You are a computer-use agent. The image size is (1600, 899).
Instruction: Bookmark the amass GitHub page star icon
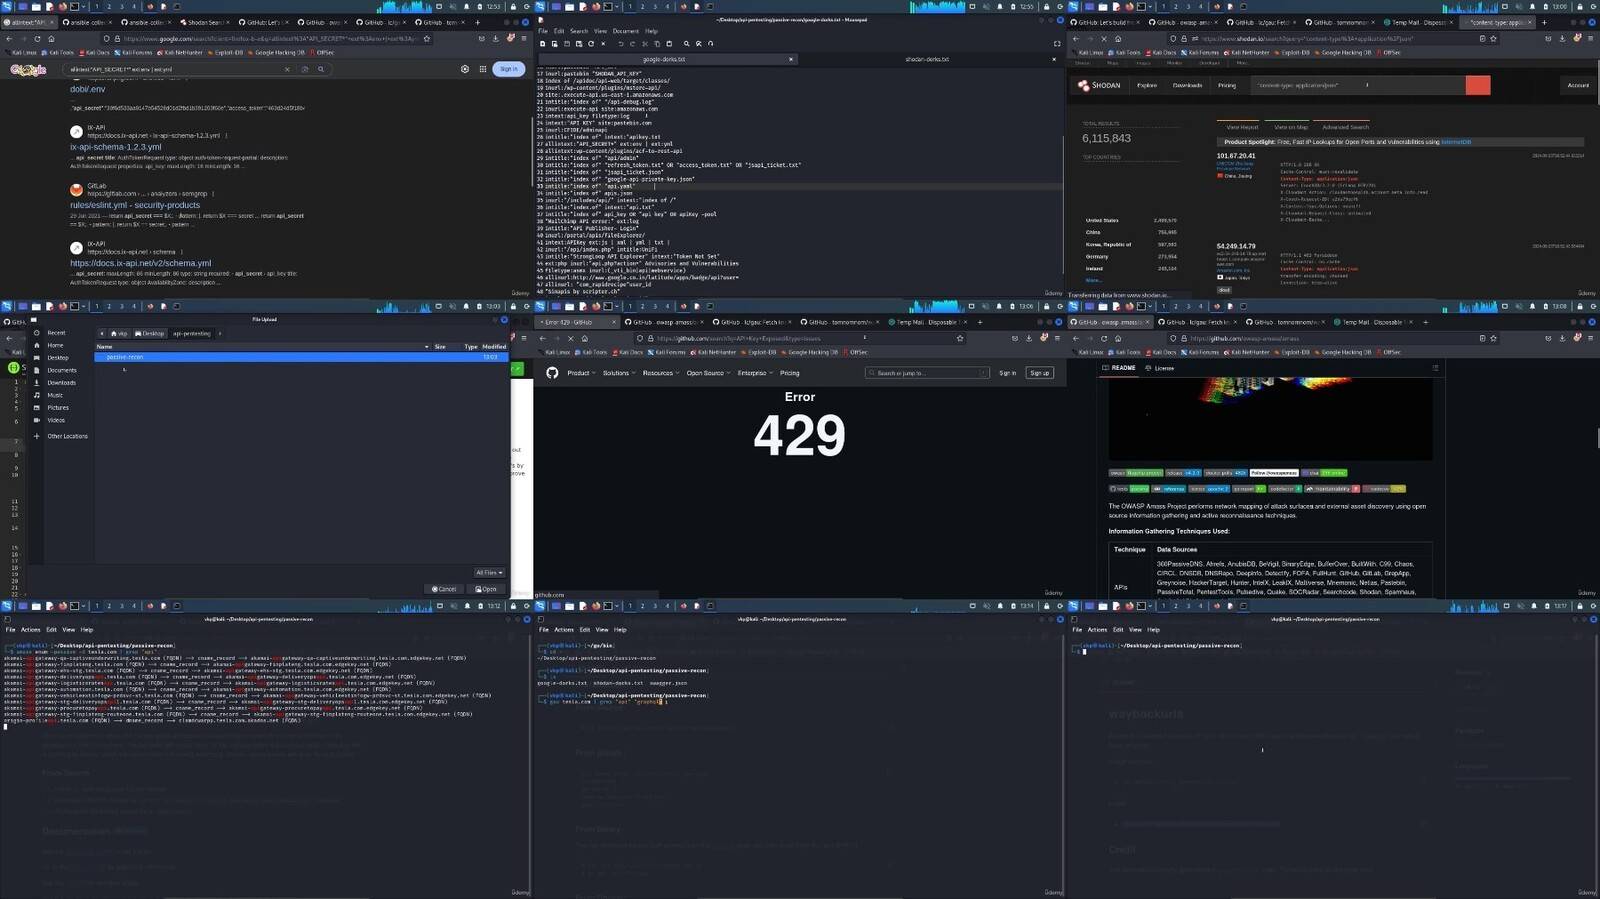pos(1493,338)
